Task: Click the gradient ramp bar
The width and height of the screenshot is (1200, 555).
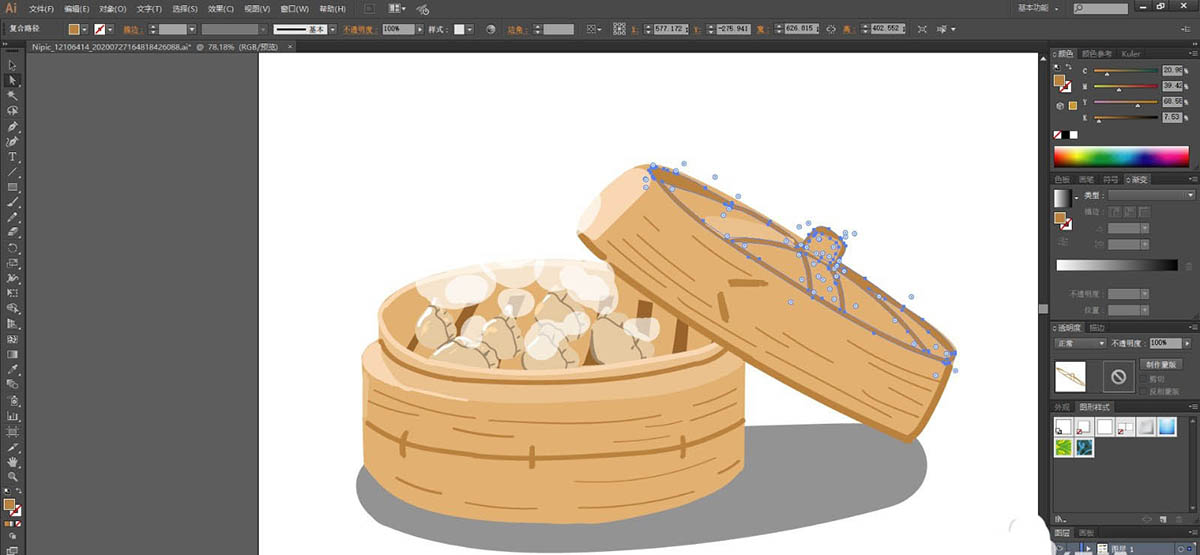Action: (x=1117, y=265)
